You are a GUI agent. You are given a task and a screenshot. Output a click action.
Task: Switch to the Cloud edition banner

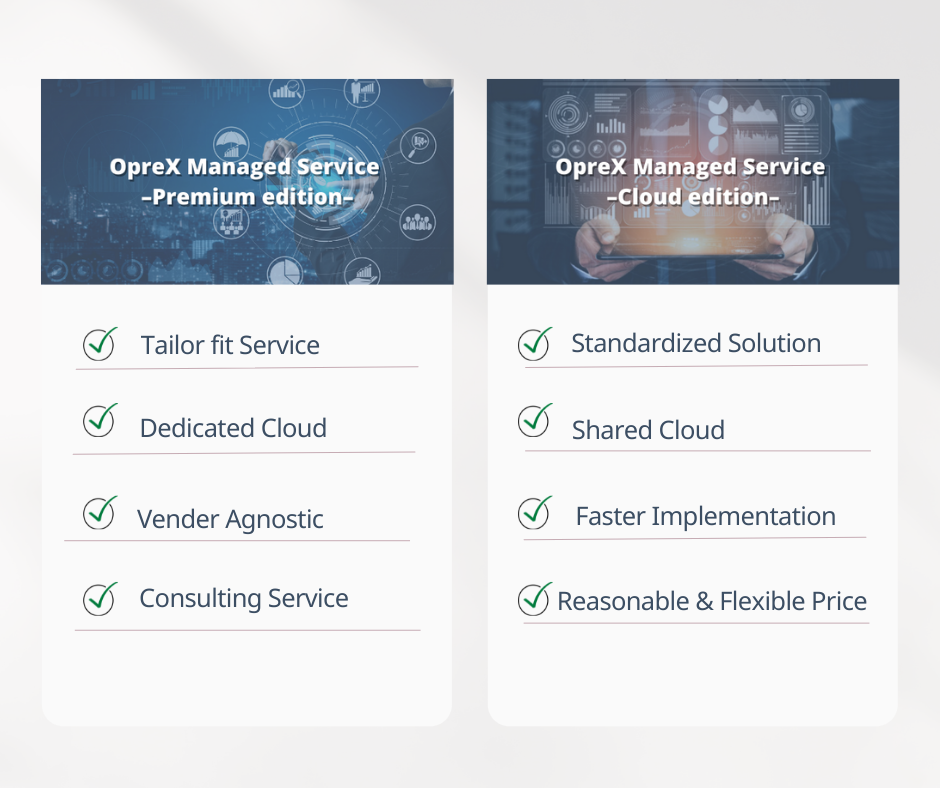point(692,180)
